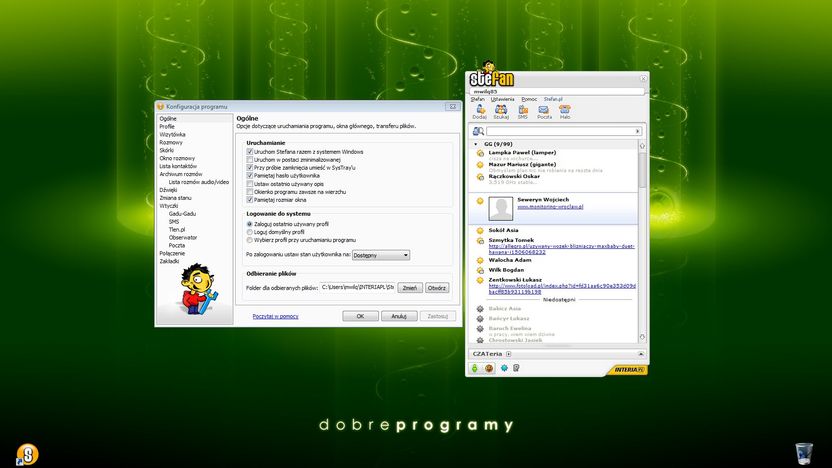Screen dimensions: 832x468
Task: Click the OK button in configuration dialog
Action: (x=360, y=316)
